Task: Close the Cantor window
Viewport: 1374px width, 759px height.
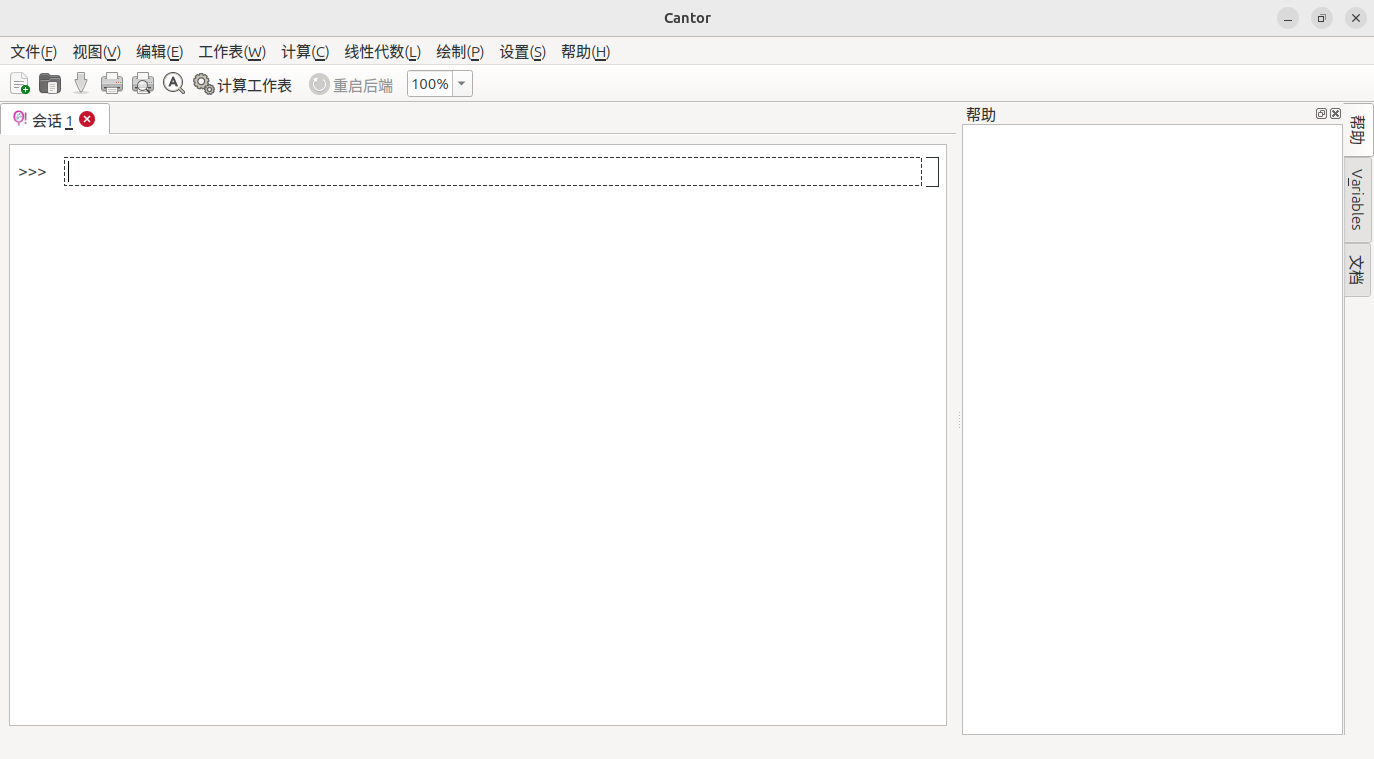Action: (1356, 18)
